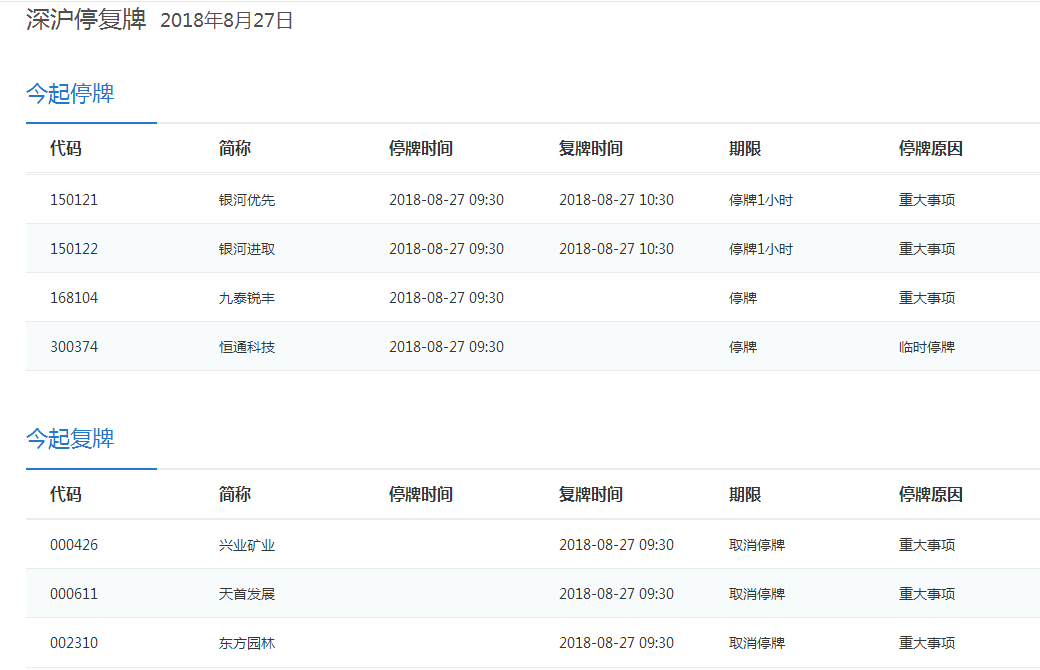Click 重大事项 reason for 兴业矿业
Viewport: 1040px width, 670px height.
[927, 545]
